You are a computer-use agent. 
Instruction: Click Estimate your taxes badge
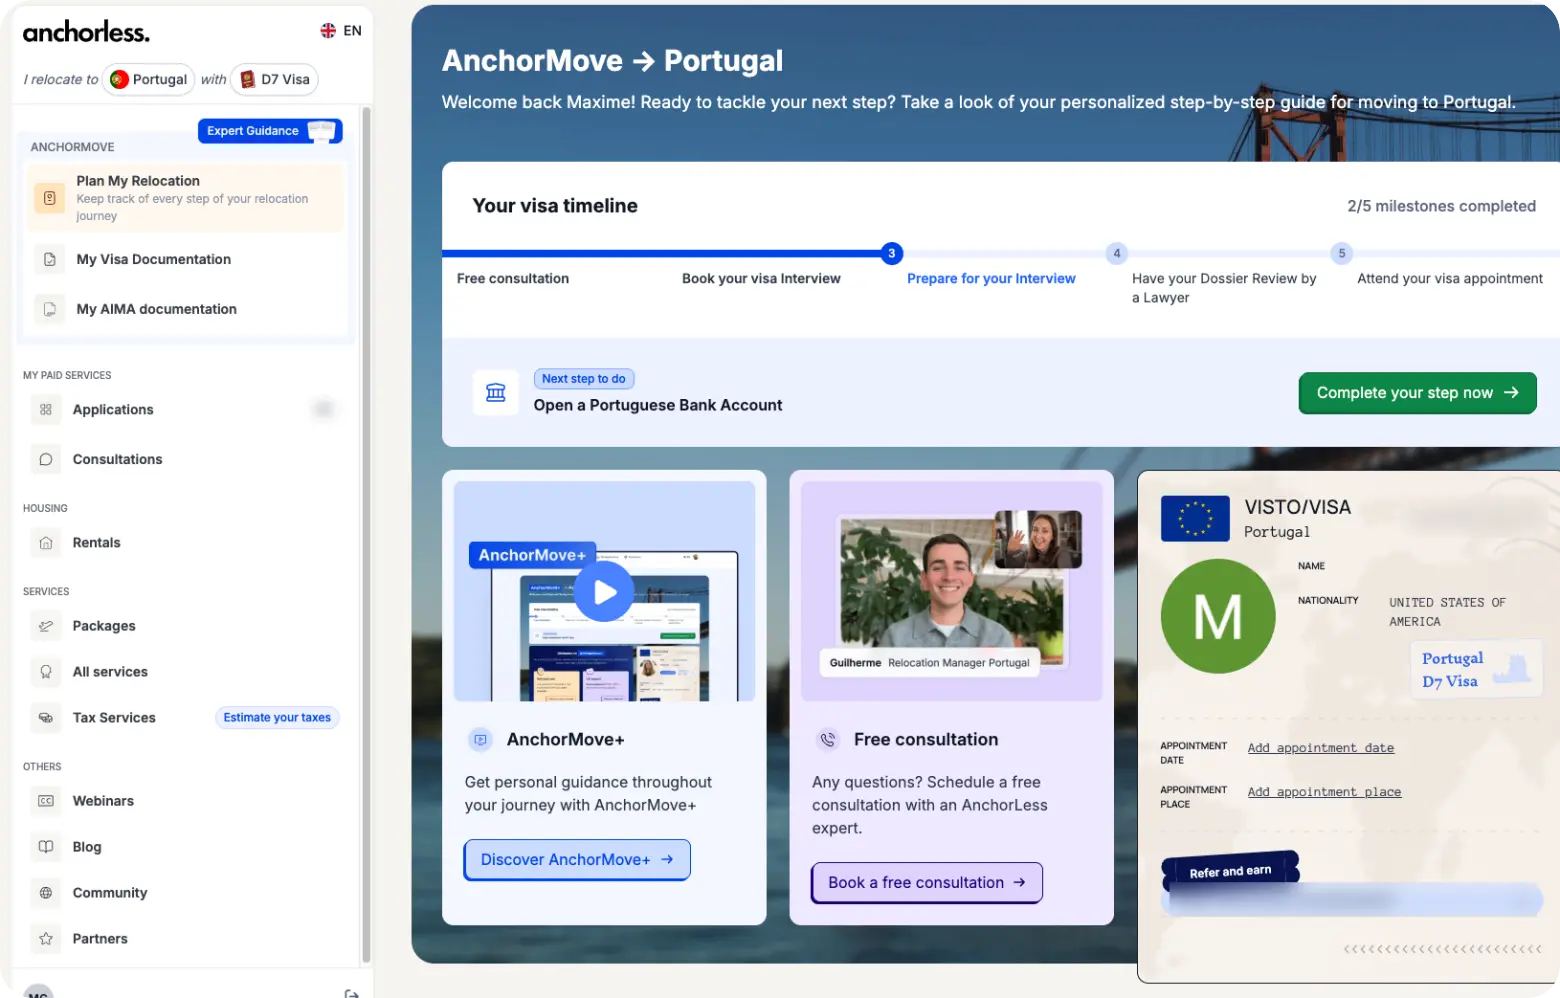(277, 718)
